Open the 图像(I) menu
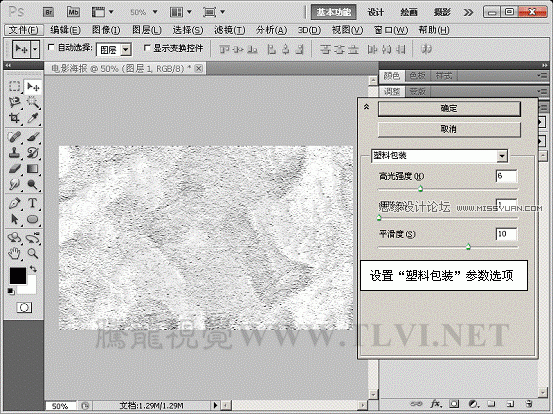This screenshot has height=414, width=553. (106, 30)
